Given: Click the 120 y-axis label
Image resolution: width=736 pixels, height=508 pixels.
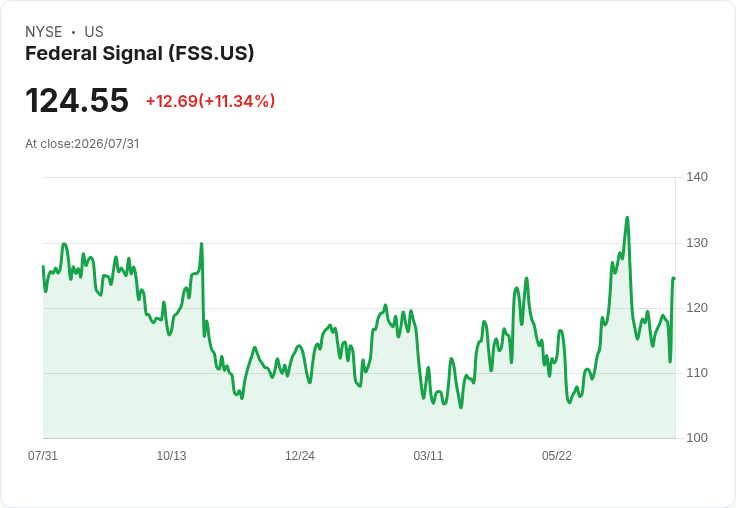Looking at the screenshot, I should point(697,308).
